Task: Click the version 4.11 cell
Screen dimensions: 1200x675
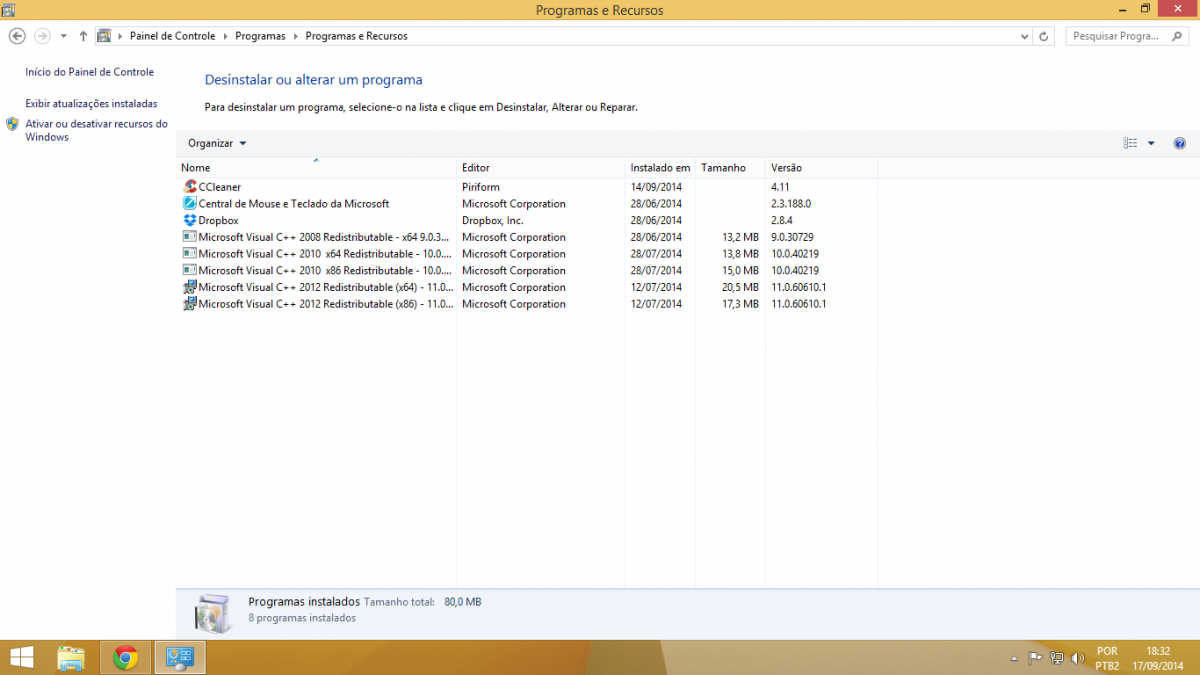Action: pos(781,187)
